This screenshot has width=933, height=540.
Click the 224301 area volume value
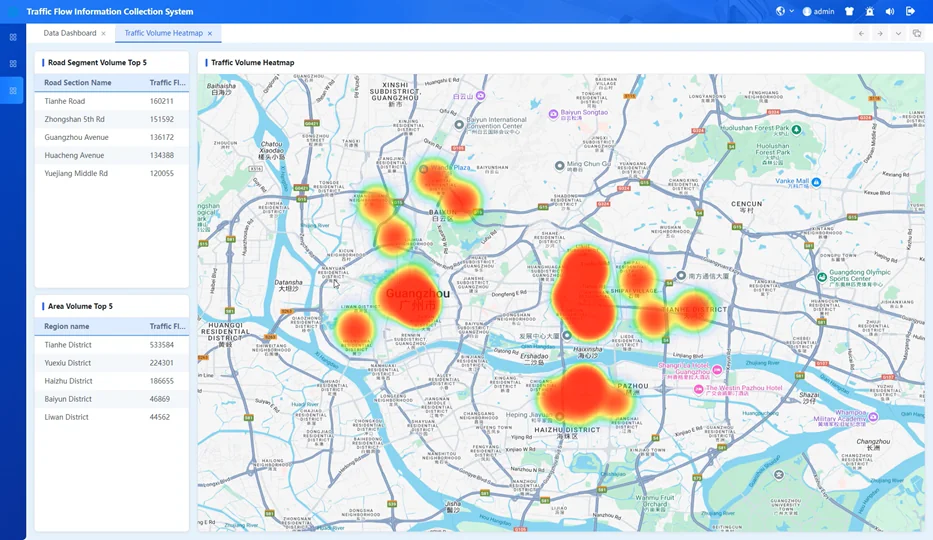162,363
